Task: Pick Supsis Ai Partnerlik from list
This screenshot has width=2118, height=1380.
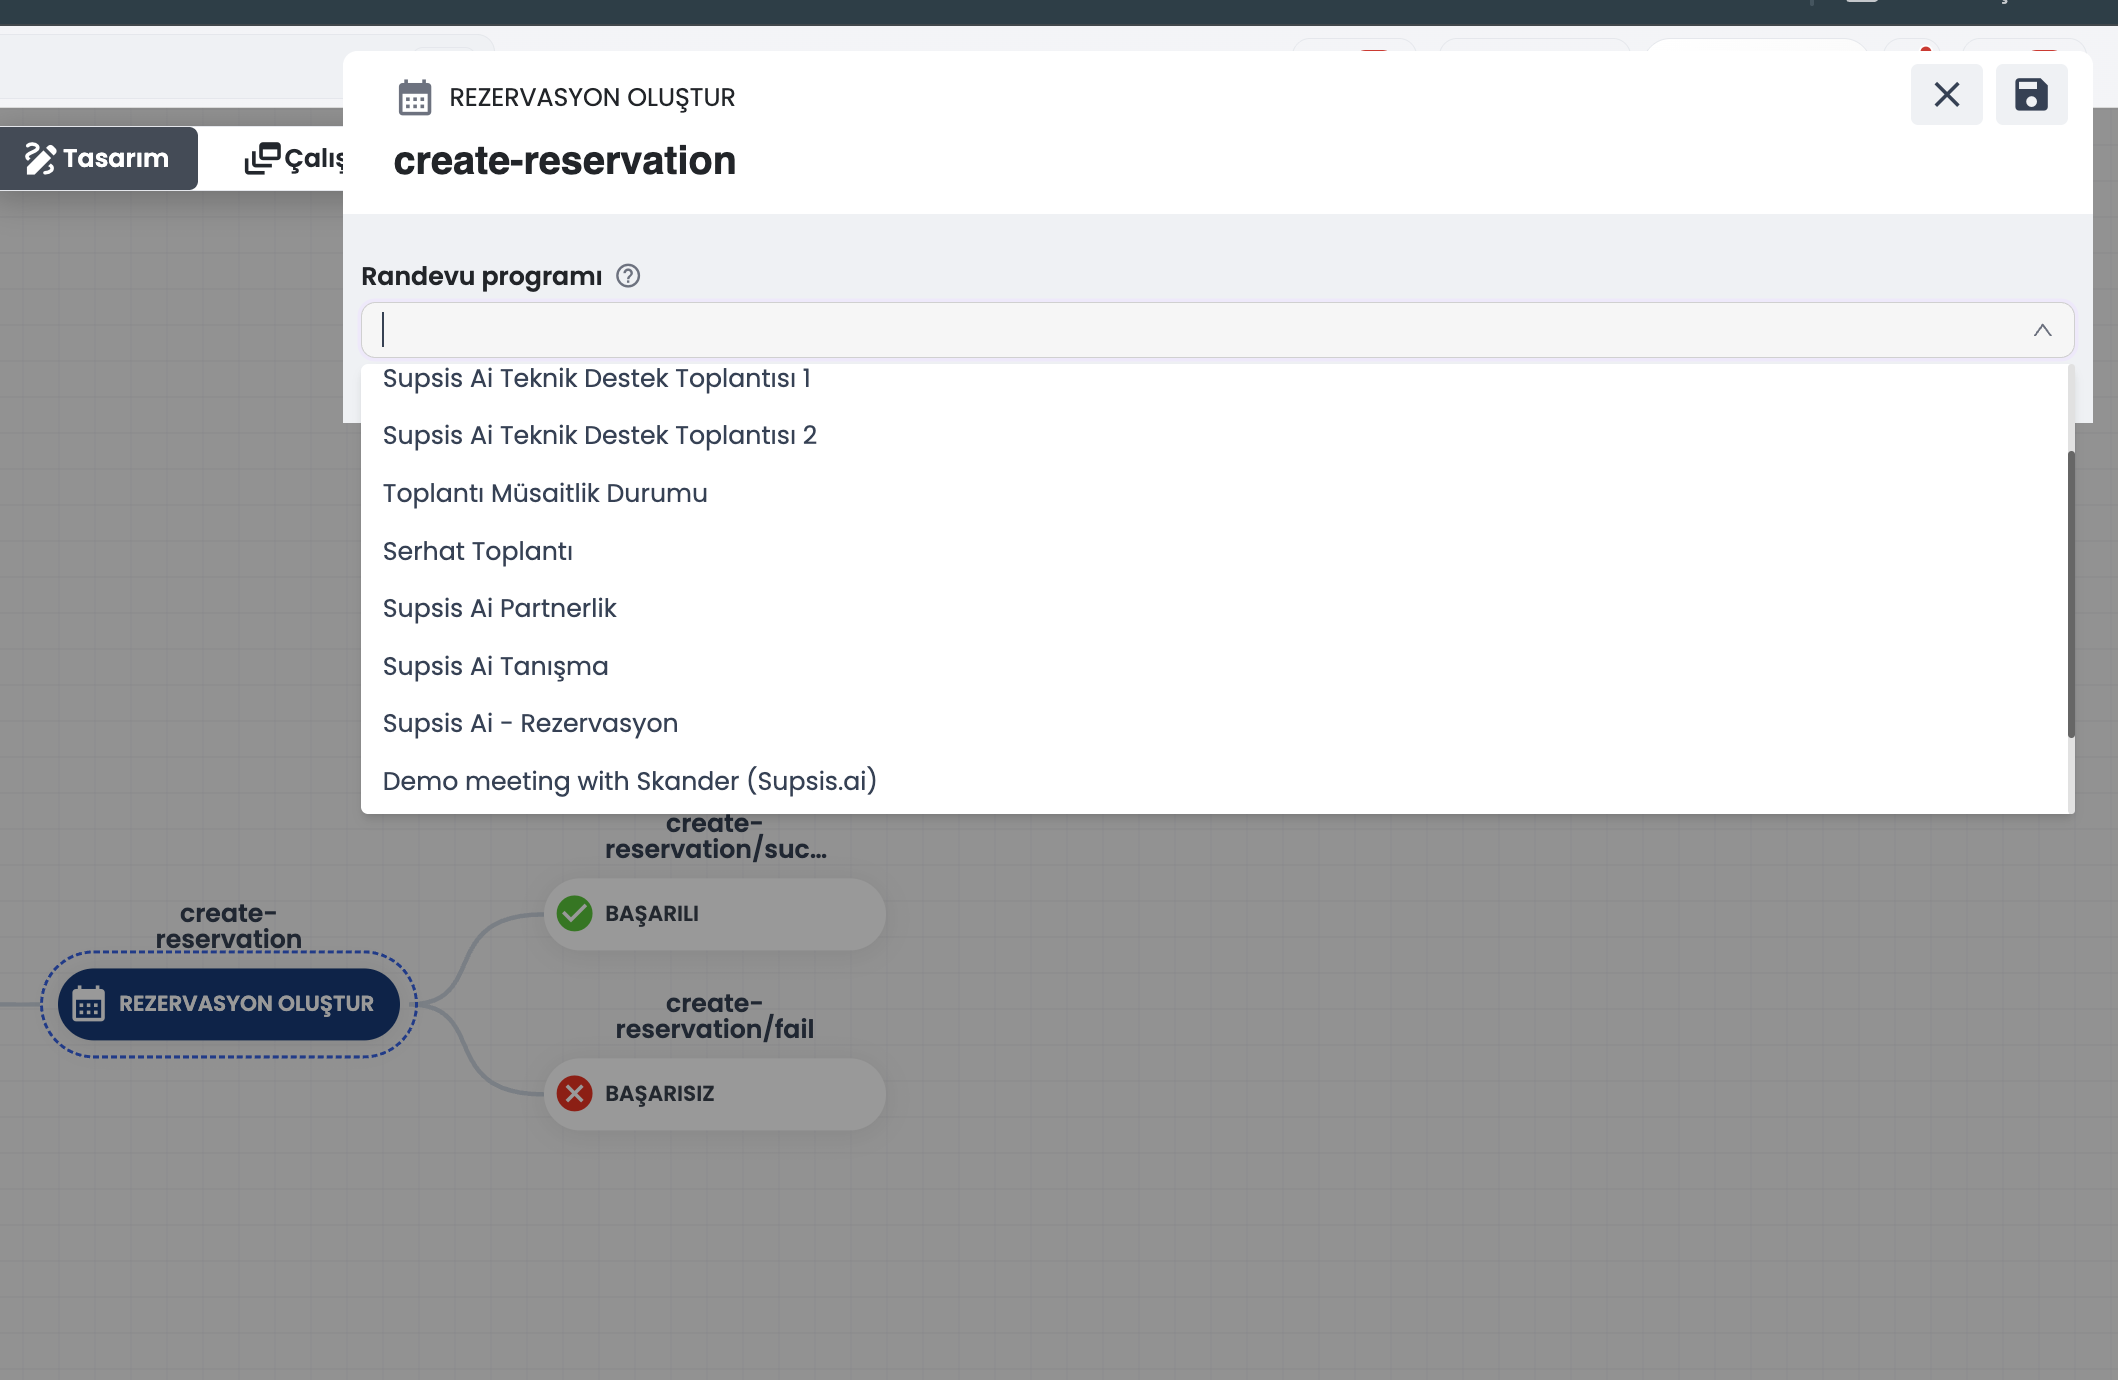Action: pyautogui.click(x=1214, y=609)
